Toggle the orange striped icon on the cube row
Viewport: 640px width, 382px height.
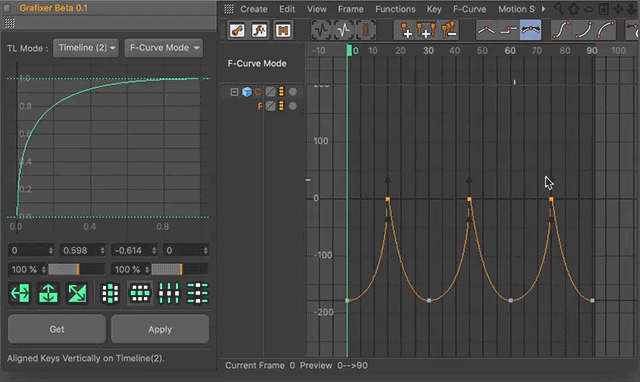(x=281, y=92)
